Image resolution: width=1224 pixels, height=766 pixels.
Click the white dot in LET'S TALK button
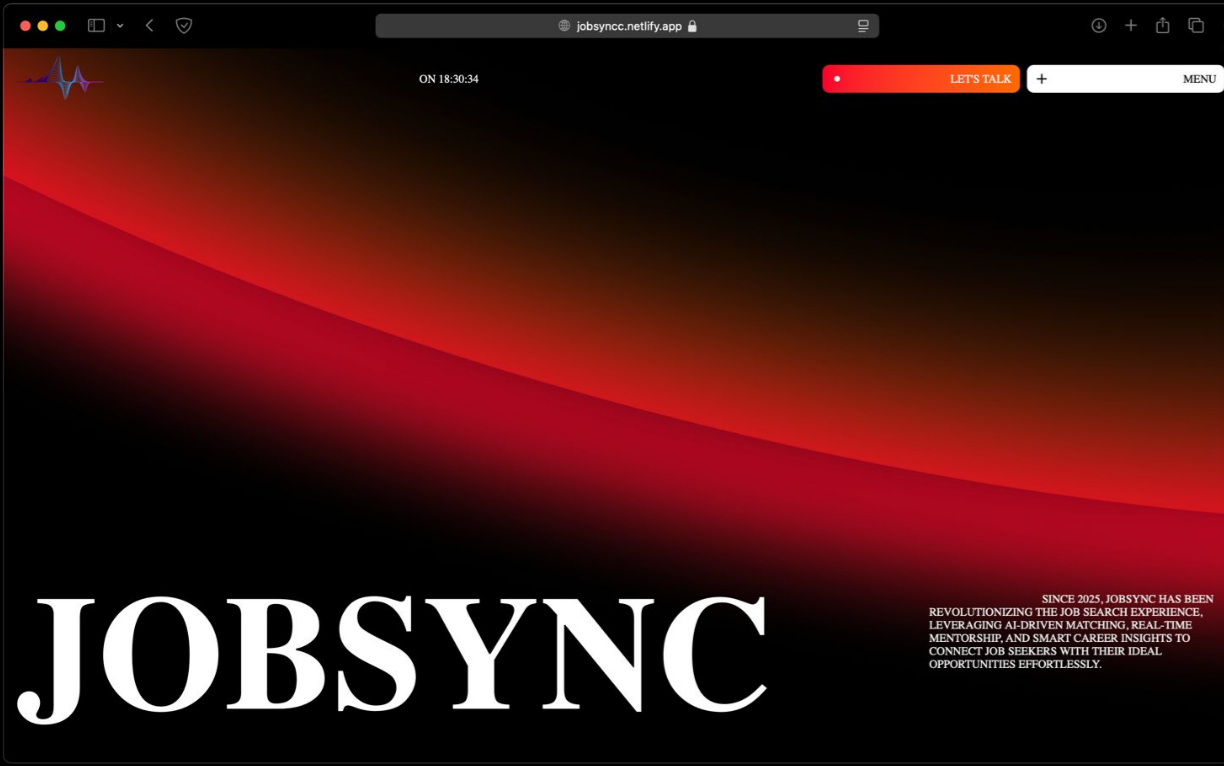click(837, 79)
